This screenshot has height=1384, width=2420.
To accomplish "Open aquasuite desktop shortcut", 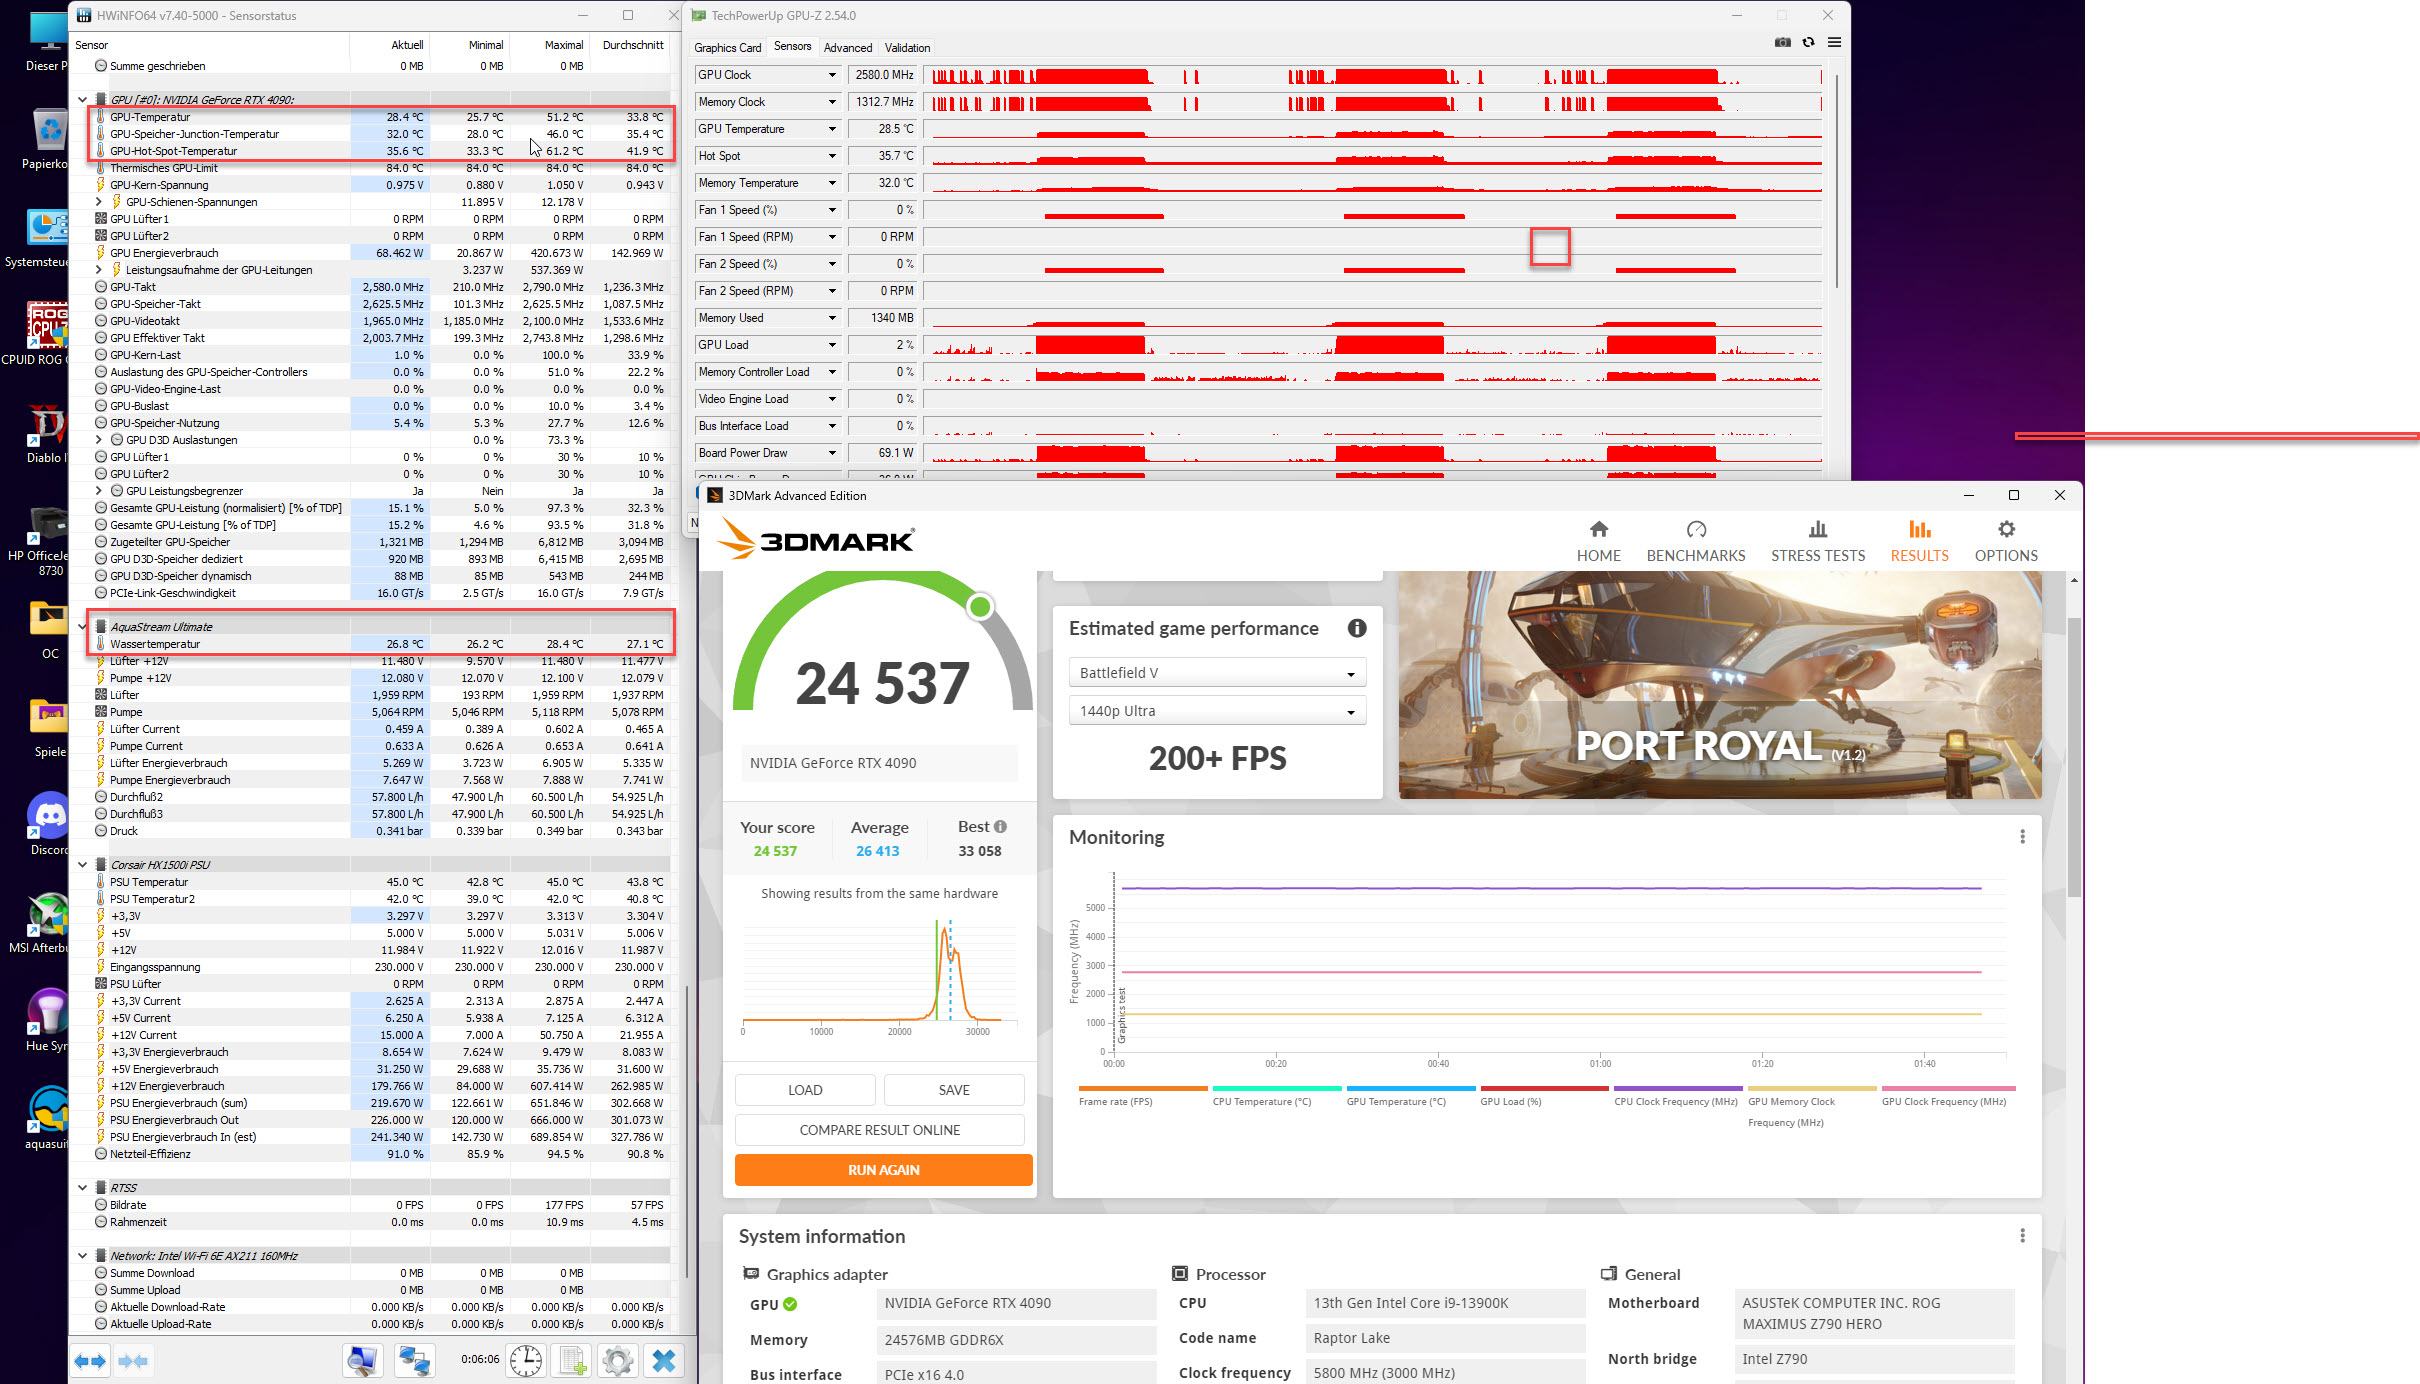I will tap(48, 1118).
